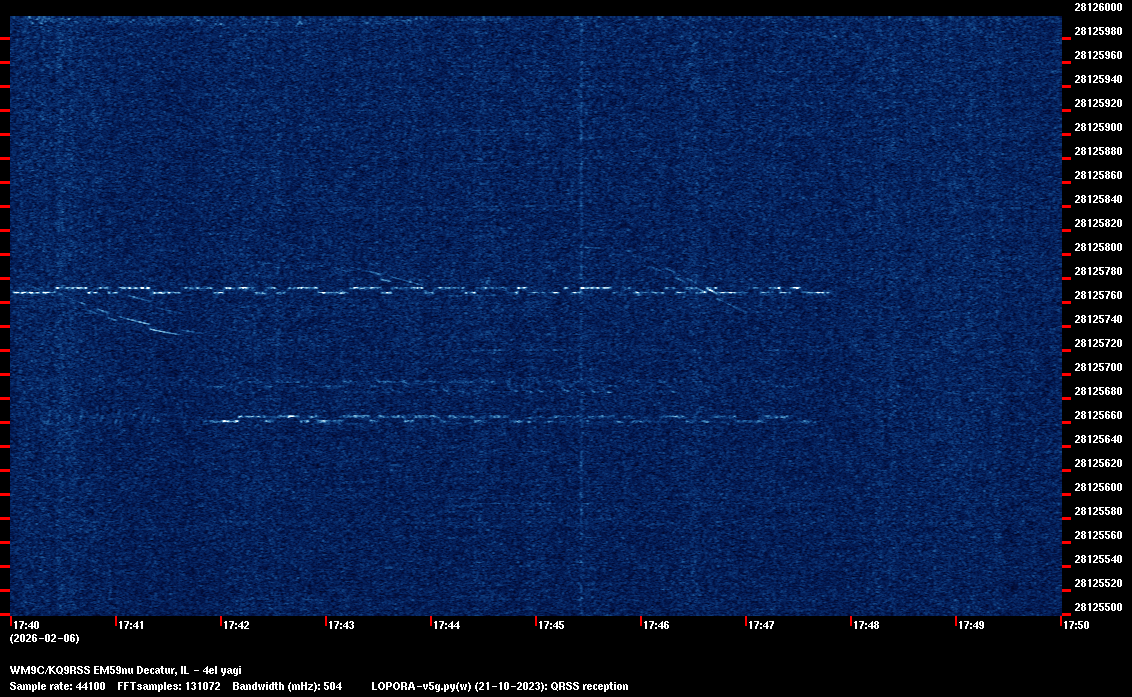Screen dimensions: 1132x697
Task: Click the 17:40 time axis label
Action: click(26, 625)
